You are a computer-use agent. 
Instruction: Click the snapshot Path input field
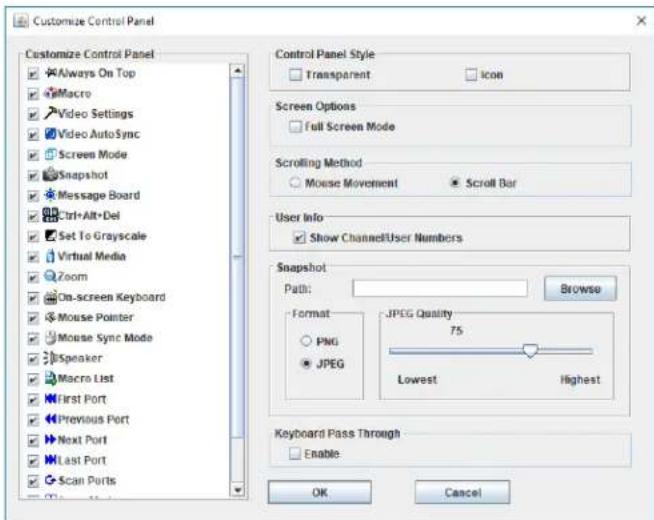tap(440, 288)
